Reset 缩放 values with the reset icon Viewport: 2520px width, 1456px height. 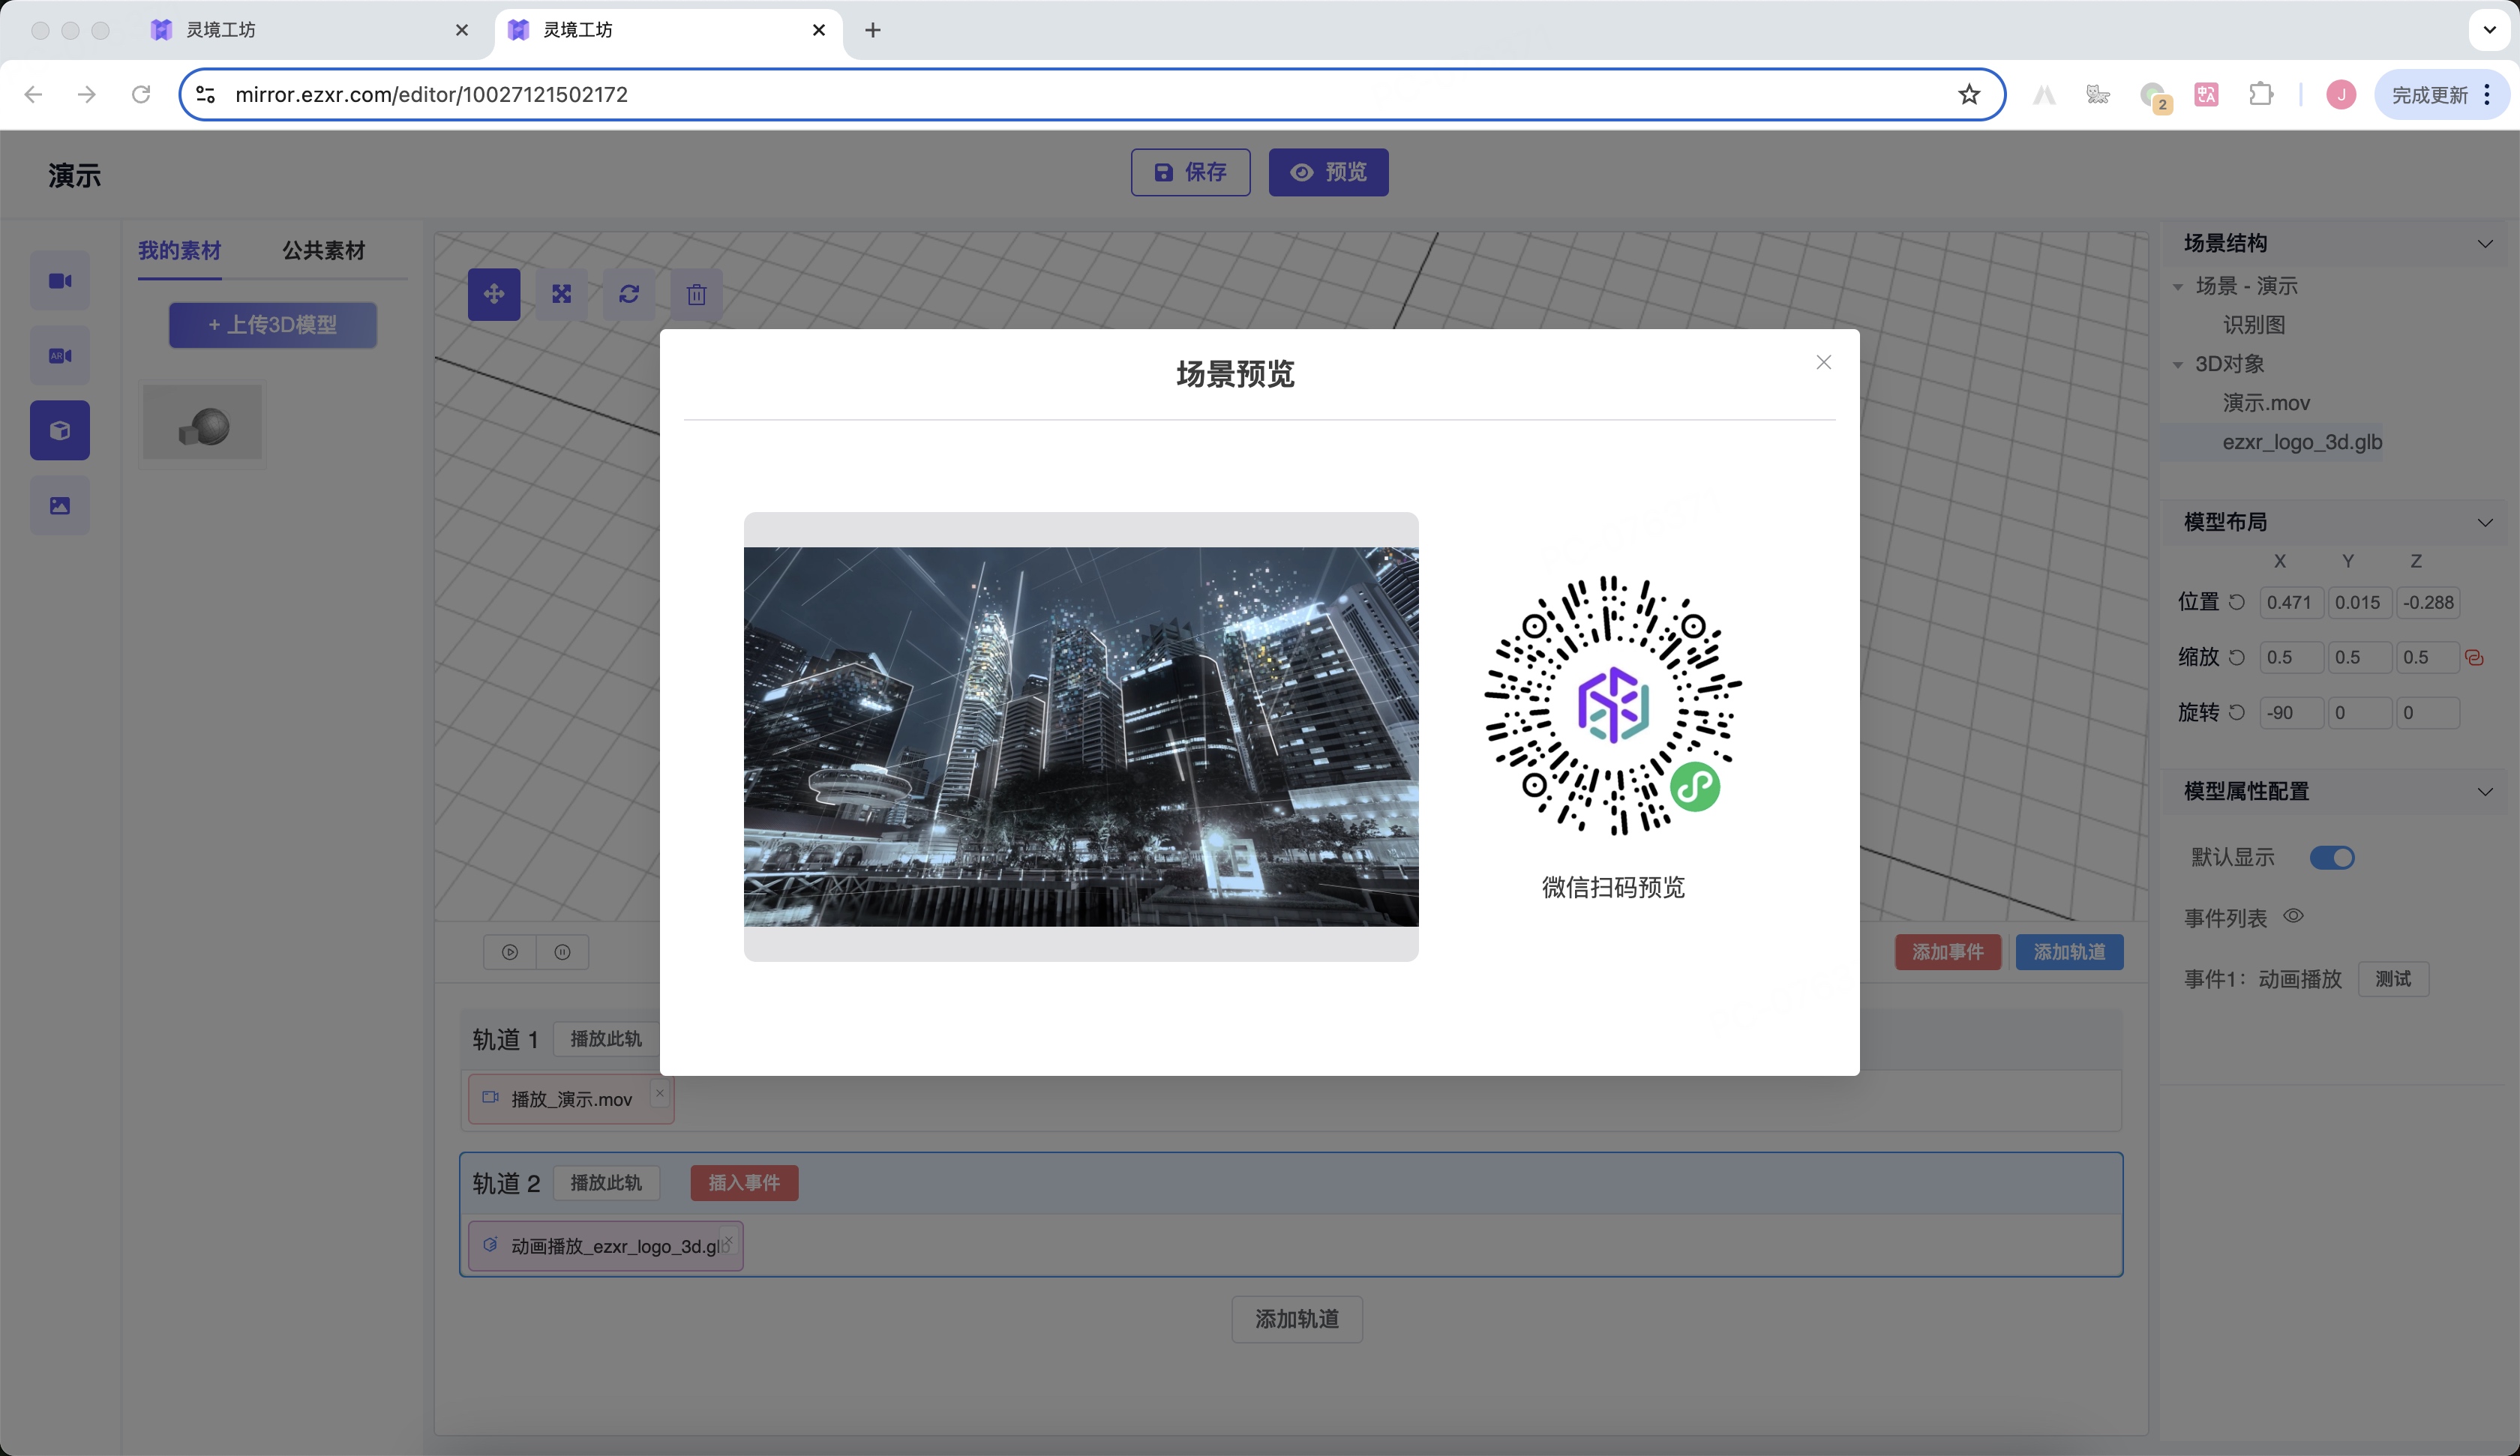(2237, 657)
